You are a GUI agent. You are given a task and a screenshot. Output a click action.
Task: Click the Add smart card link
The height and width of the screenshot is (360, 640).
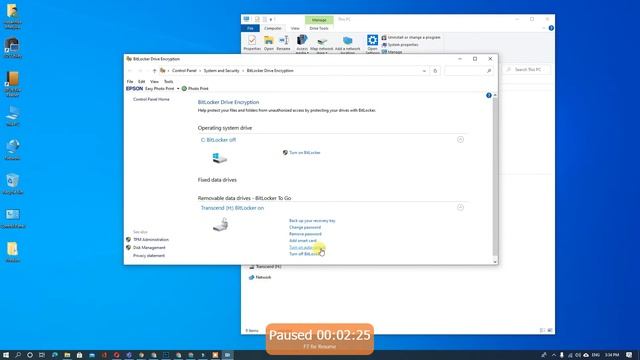coord(303,241)
